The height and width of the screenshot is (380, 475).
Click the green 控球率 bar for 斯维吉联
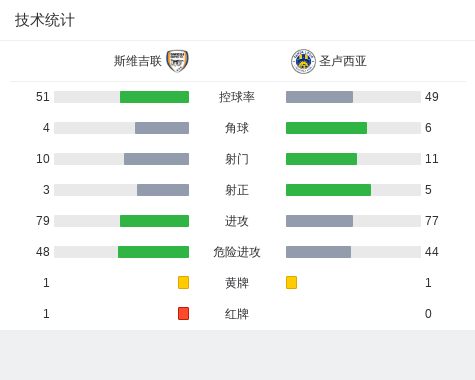154,97
